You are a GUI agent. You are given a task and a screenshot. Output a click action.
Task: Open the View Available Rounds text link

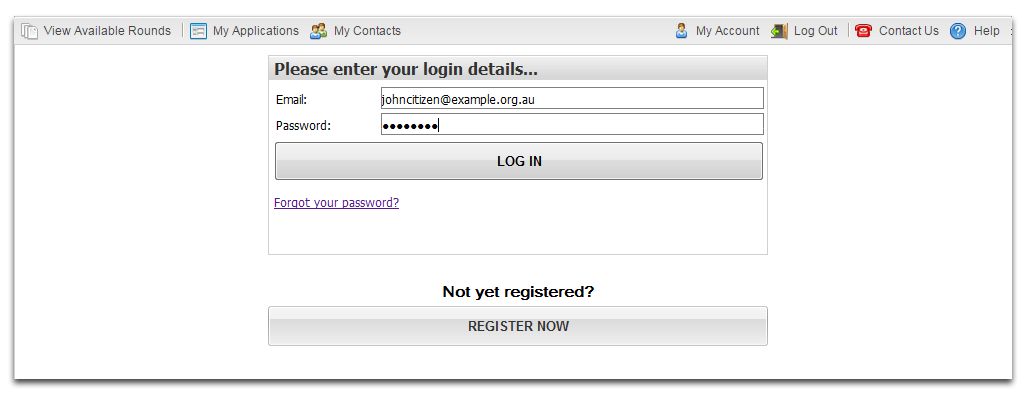coord(107,31)
